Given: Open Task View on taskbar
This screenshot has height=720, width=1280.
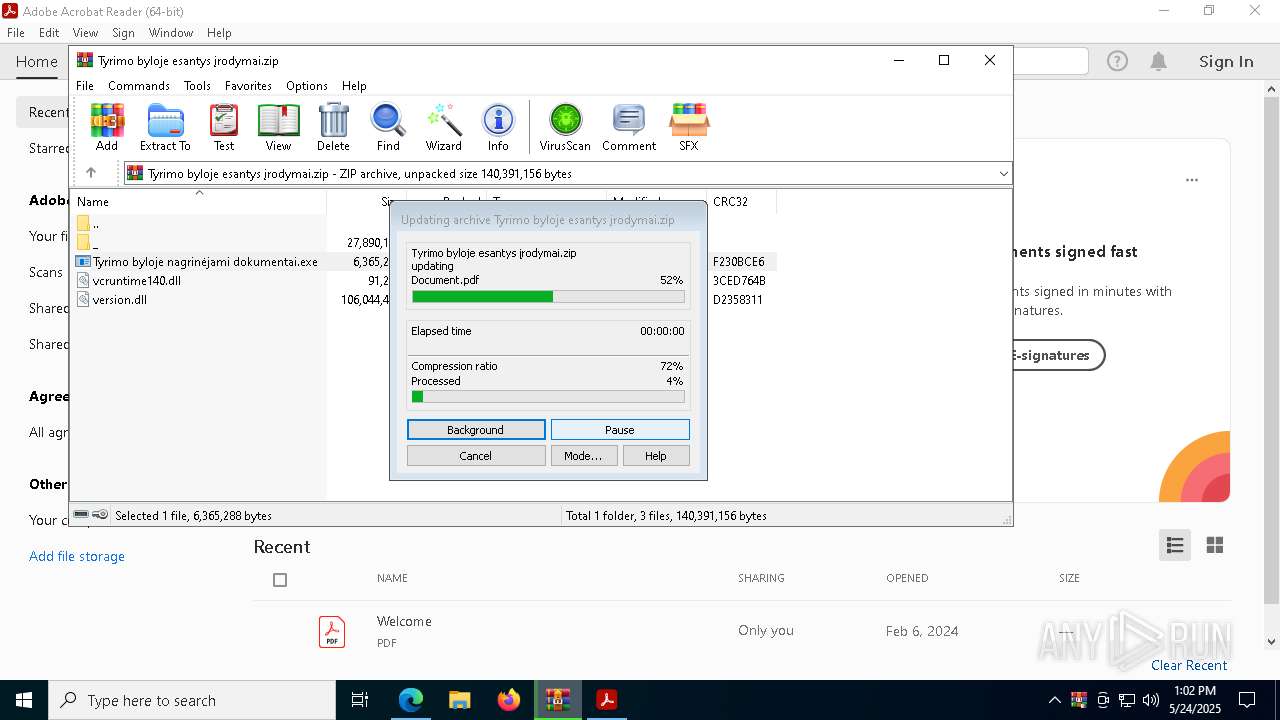Looking at the screenshot, I should 360,700.
